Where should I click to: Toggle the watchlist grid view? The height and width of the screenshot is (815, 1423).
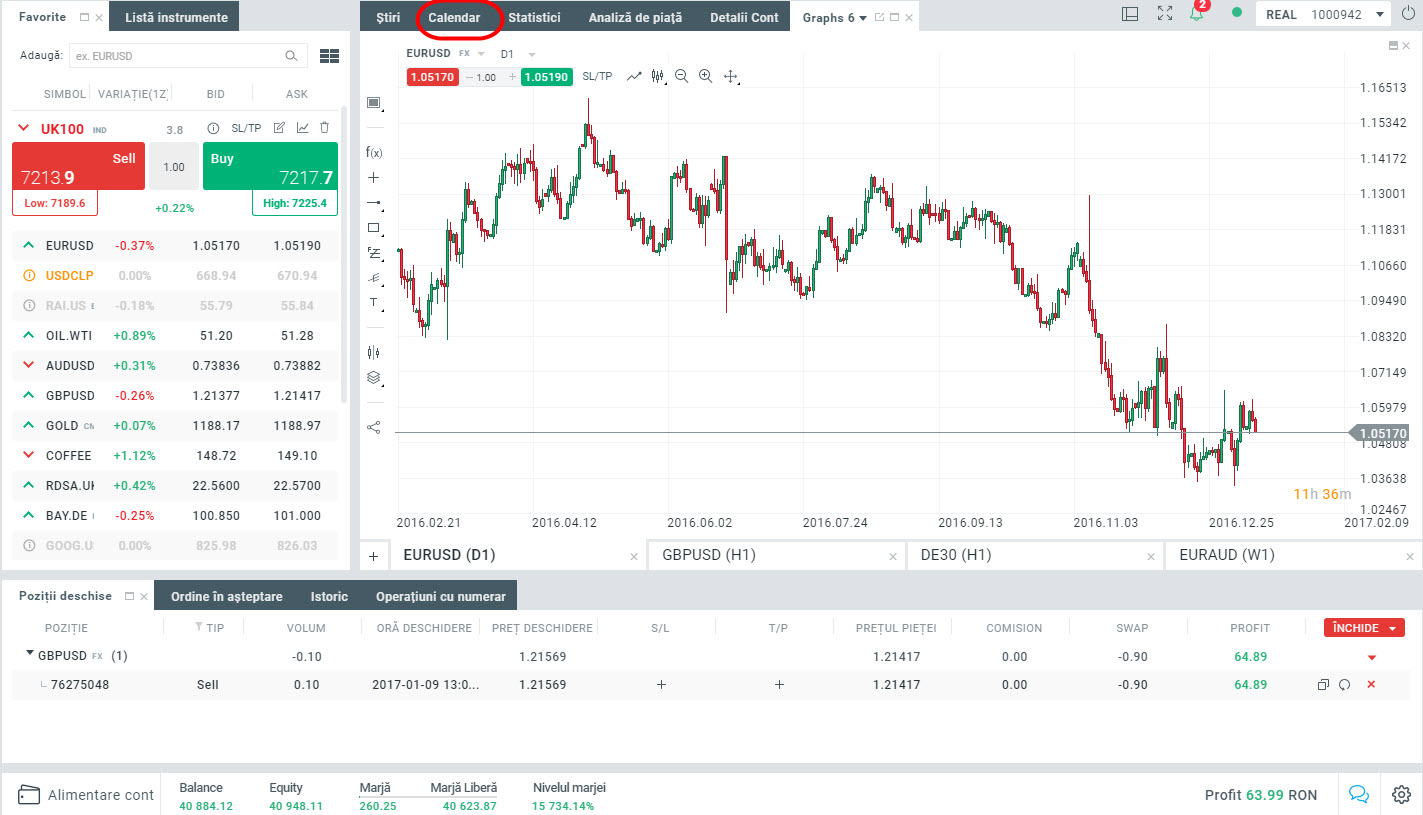coord(329,56)
